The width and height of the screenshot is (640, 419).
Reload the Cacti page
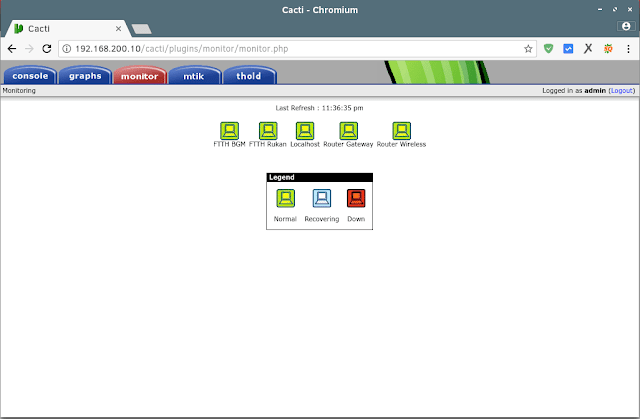[x=47, y=49]
